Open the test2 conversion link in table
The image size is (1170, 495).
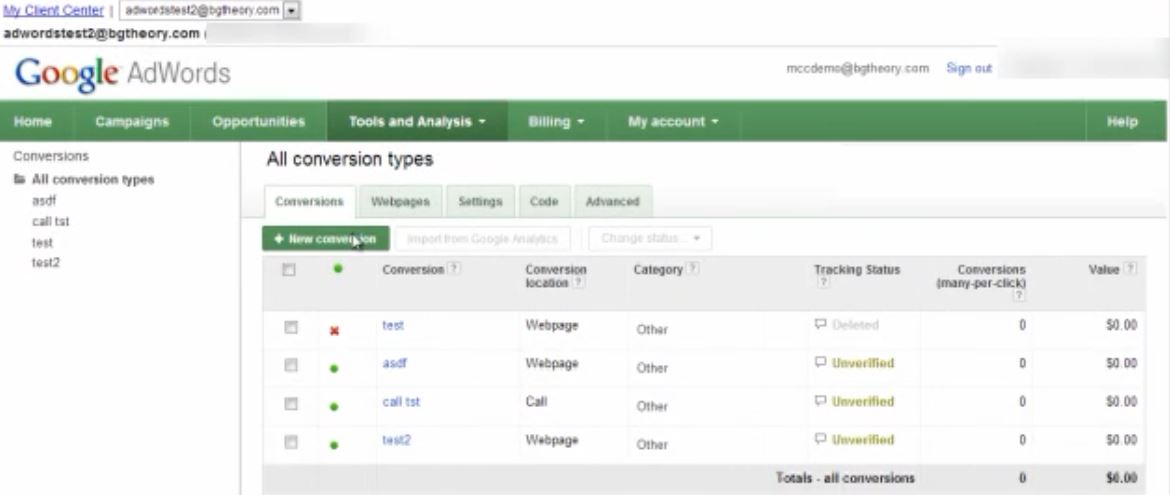tap(396, 440)
